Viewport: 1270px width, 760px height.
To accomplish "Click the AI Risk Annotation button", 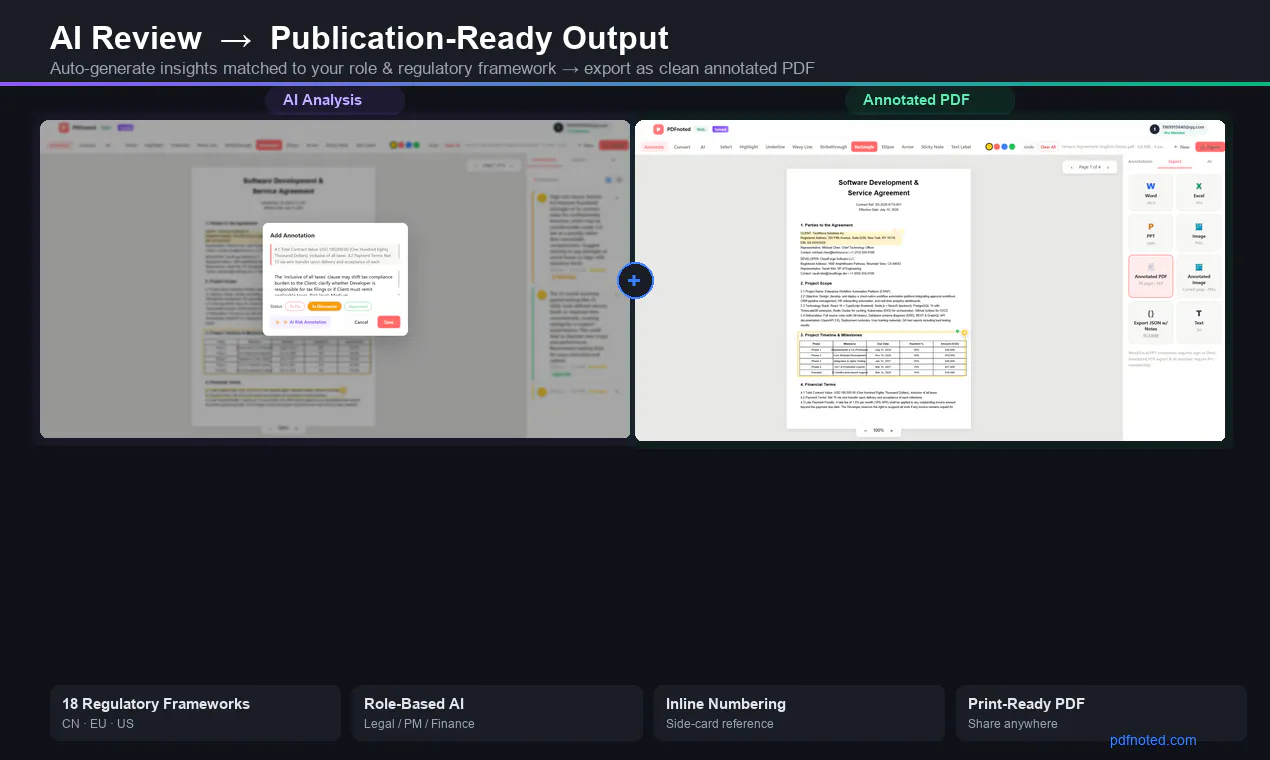I will [x=300, y=322].
